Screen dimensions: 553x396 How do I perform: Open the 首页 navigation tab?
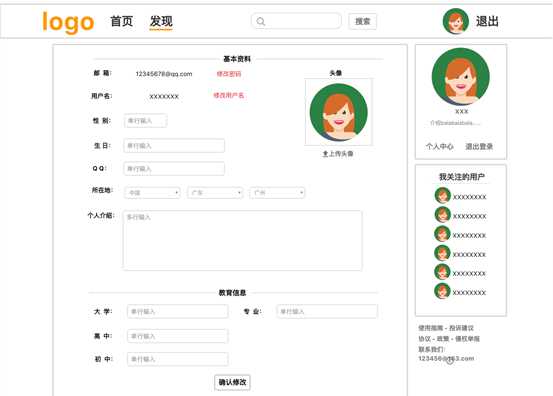121,21
